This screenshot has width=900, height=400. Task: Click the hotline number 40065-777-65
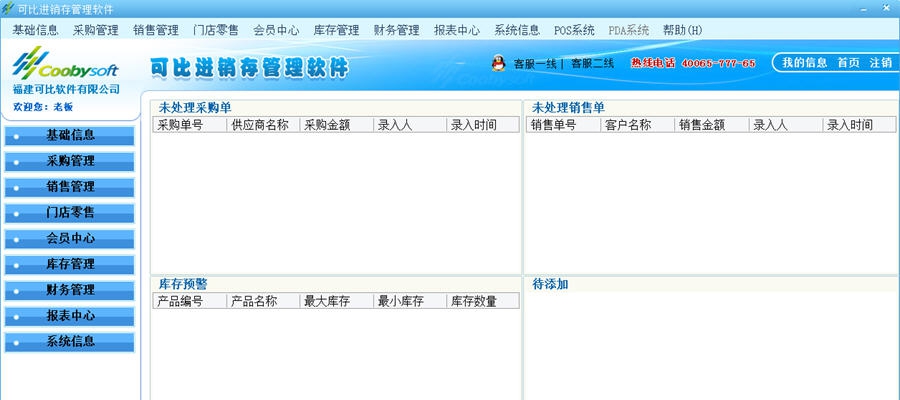click(x=719, y=64)
